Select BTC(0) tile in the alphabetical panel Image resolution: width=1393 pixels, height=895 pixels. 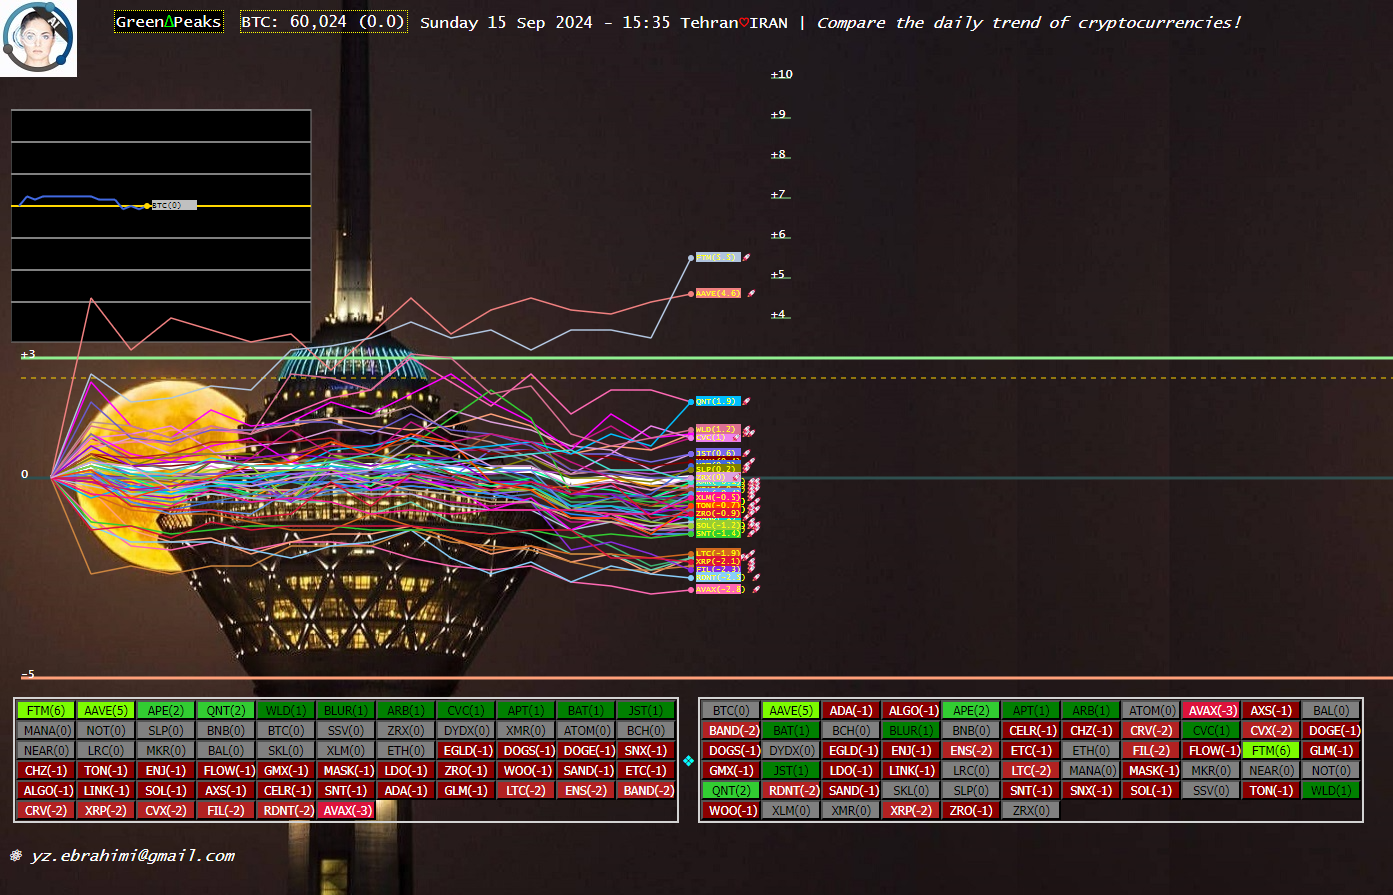pos(731,711)
